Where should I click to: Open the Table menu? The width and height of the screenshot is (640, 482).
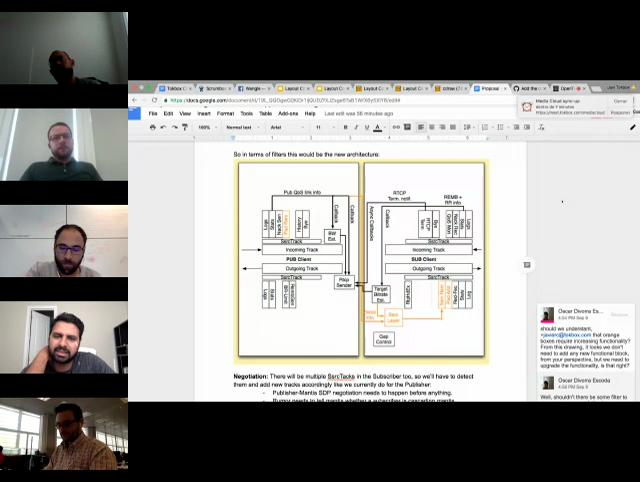(x=265, y=113)
